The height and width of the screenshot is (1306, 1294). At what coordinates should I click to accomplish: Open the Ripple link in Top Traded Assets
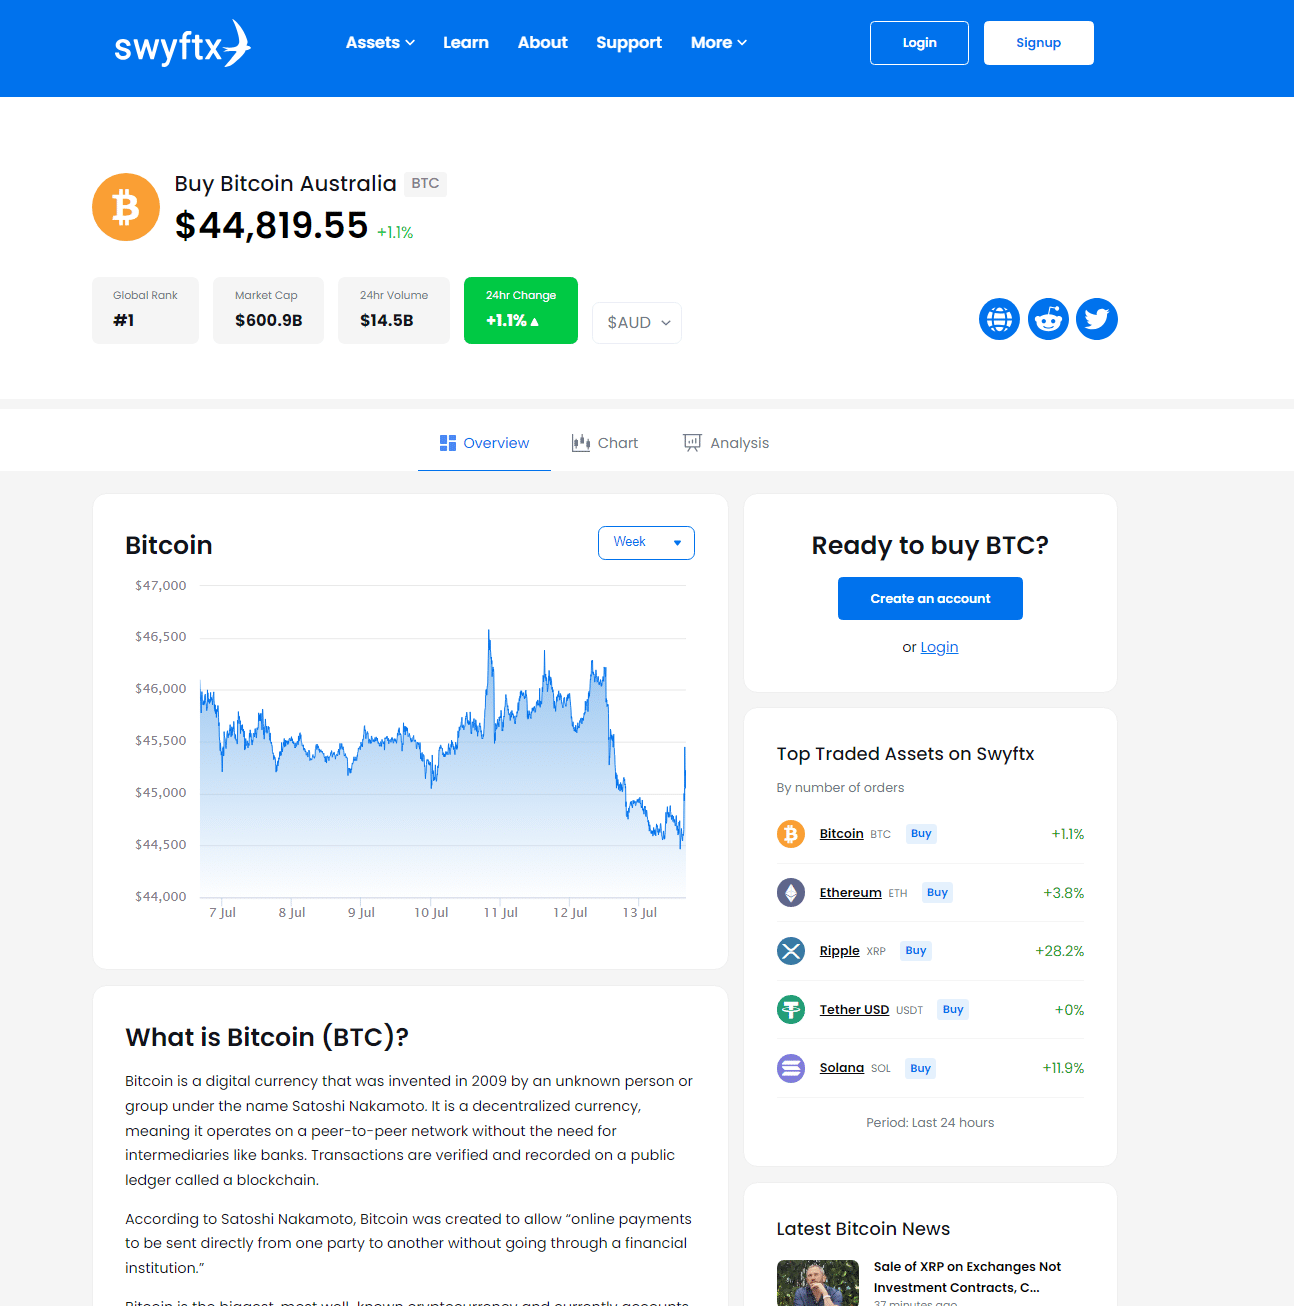coord(839,951)
